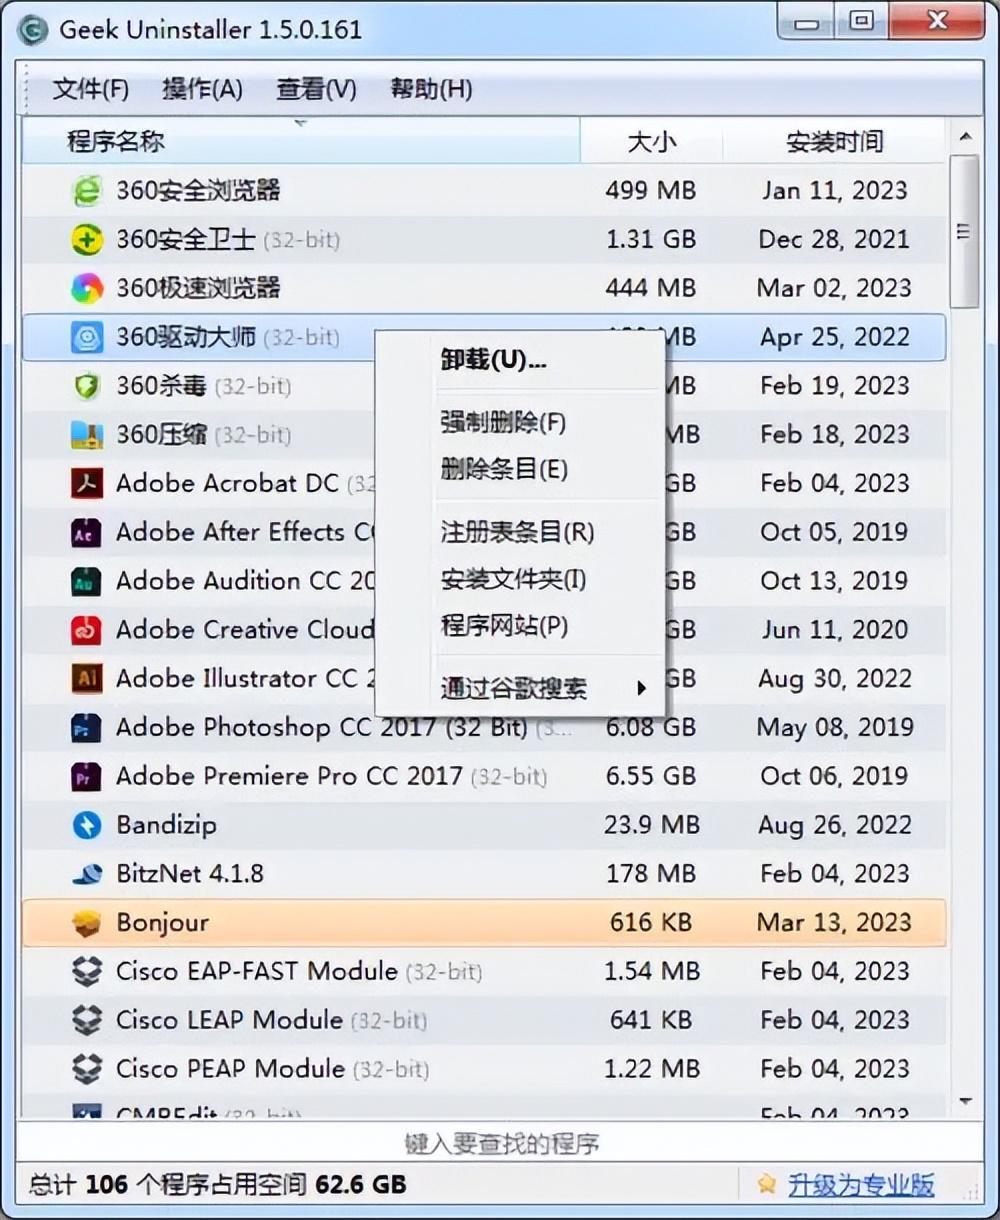Open the 操作(A) menu
This screenshot has height=1220, width=1000.
(x=202, y=89)
